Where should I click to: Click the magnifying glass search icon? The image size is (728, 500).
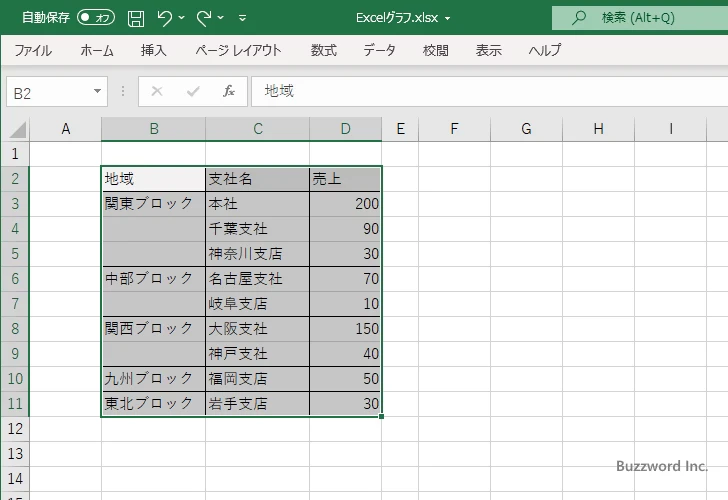(578, 18)
